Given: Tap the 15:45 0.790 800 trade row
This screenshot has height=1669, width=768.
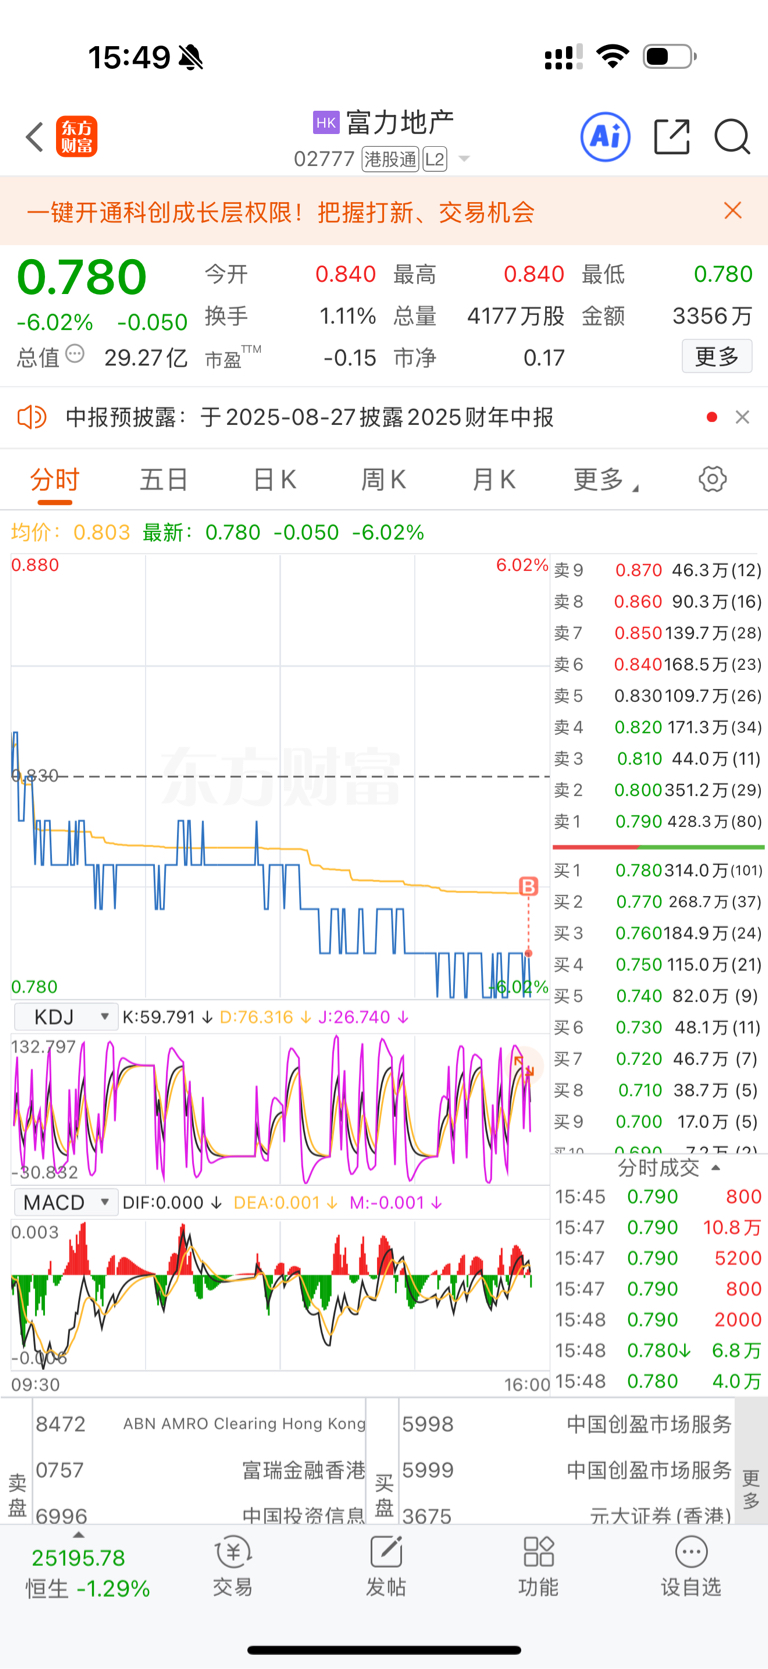Looking at the screenshot, I should (658, 1197).
